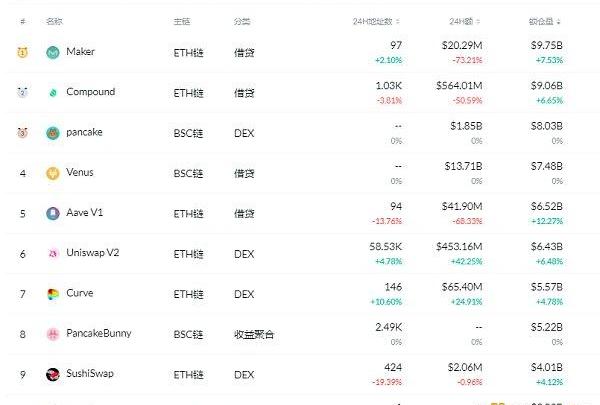Click the Aave V1 project logo
Viewport: 600px width, 405px height.
[53, 213]
